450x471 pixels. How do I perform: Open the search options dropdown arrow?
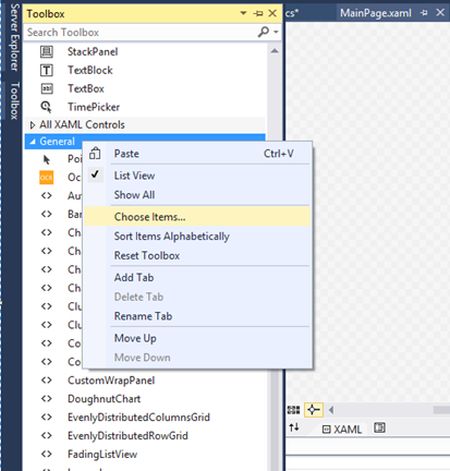[276, 32]
